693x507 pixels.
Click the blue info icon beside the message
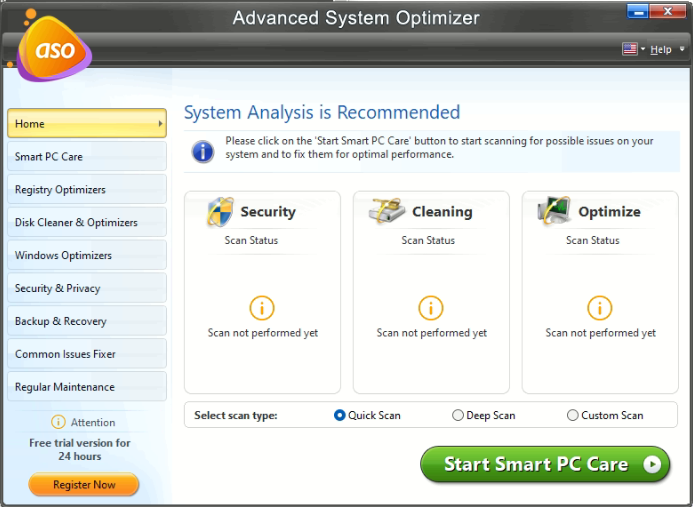(x=203, y=152)
